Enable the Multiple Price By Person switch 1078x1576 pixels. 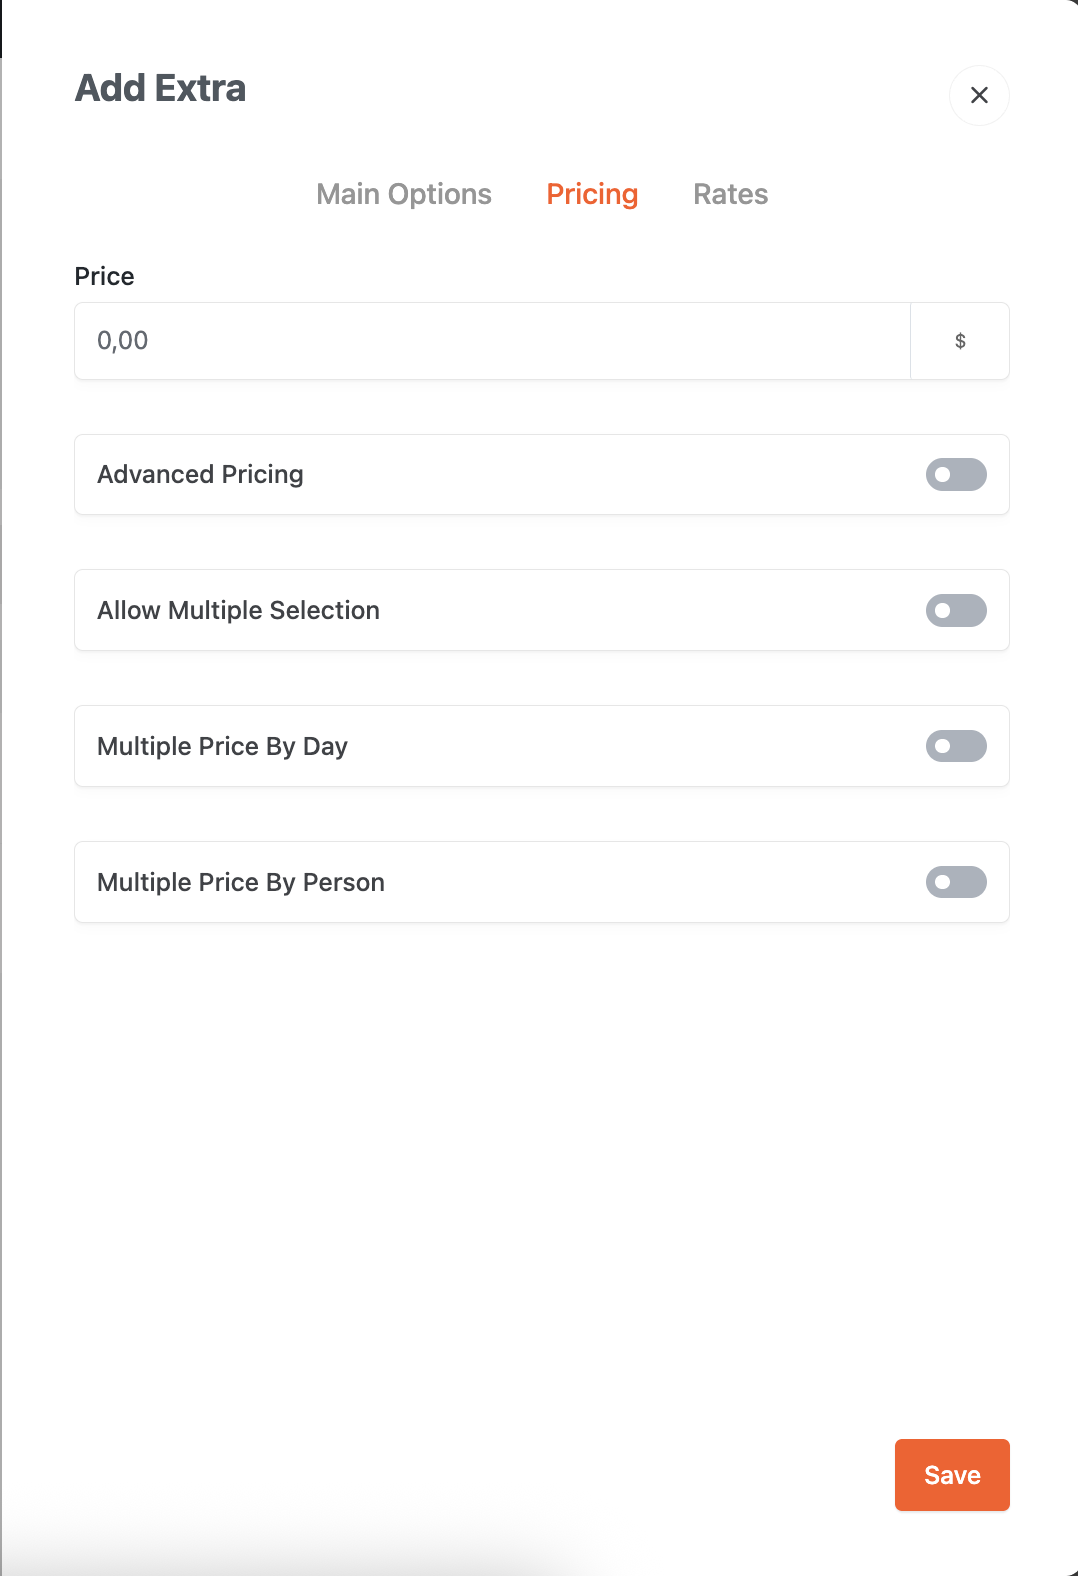point(956,882)
